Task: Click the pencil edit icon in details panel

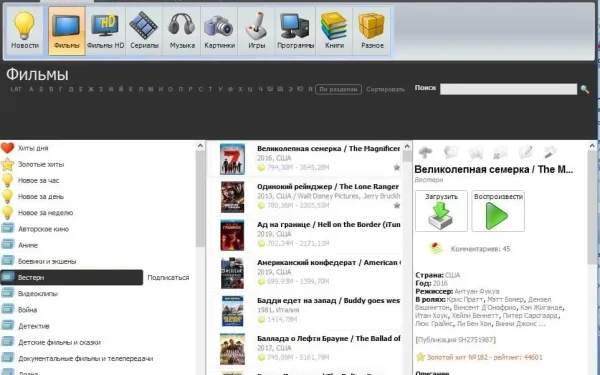Action: (x=525, y=152)
